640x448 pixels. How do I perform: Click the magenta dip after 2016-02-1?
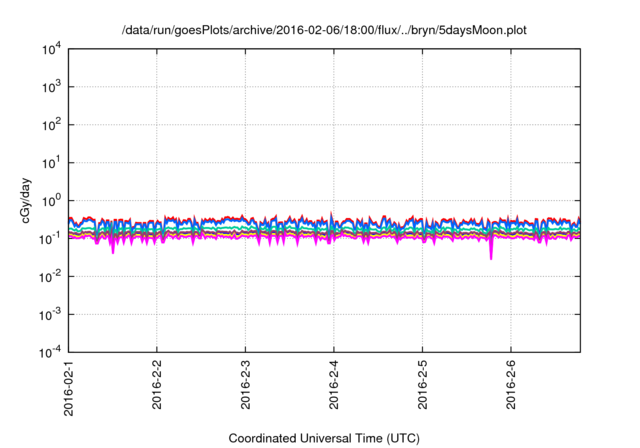pos(113,246)
